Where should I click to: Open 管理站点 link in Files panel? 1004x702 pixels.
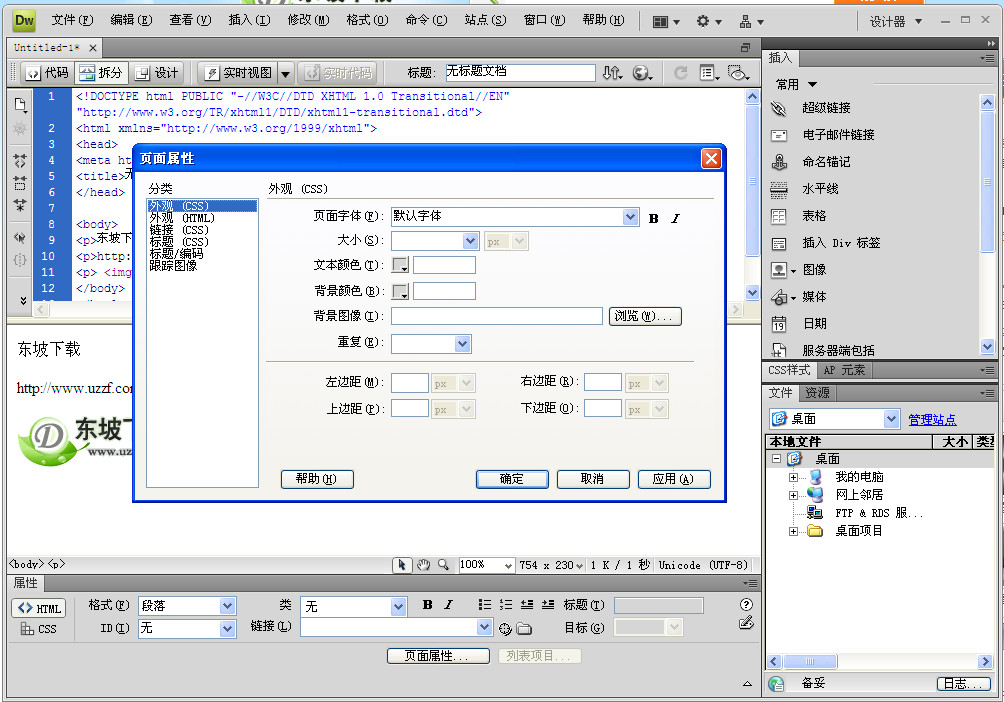coord(932,418)
